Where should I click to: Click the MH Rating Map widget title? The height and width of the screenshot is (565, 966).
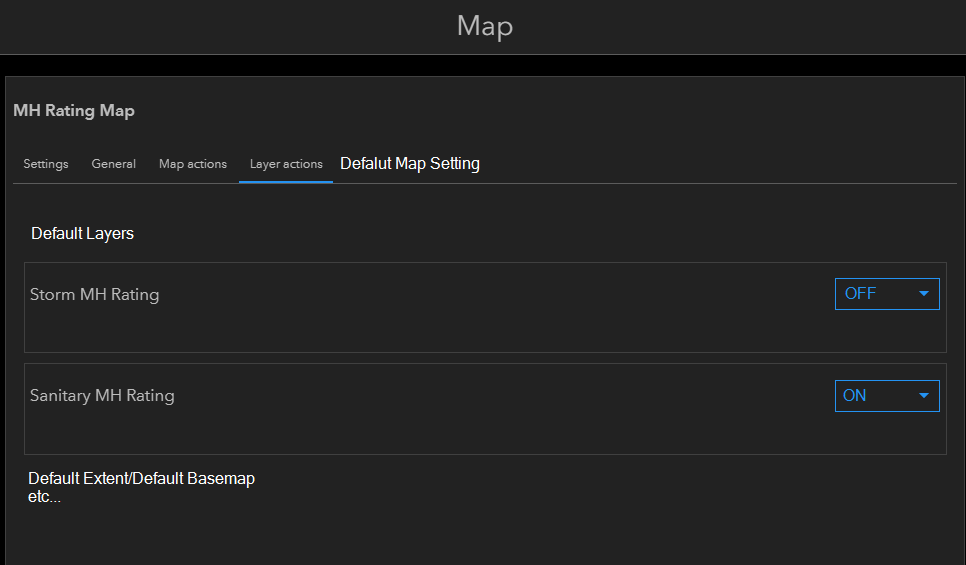point(74,111)
